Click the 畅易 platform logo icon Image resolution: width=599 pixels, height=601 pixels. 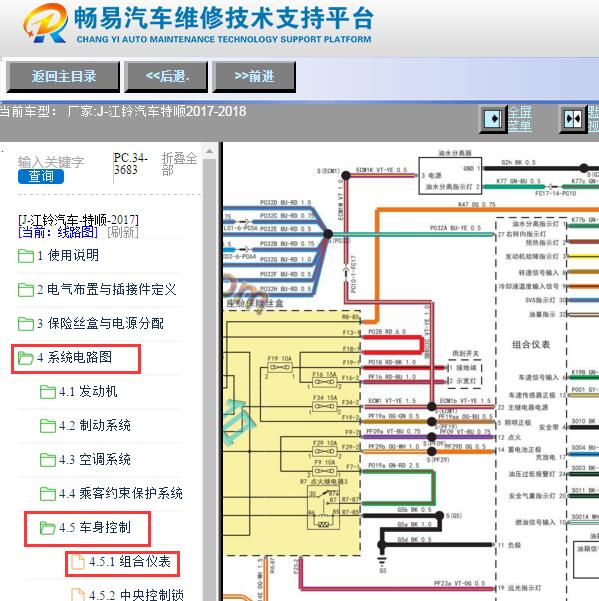(45, 23)
